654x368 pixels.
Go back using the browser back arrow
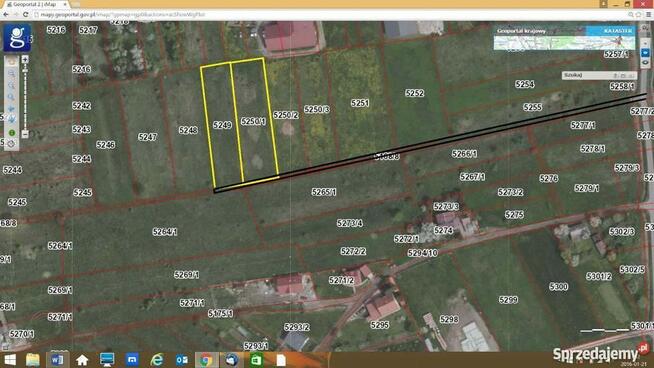[6, 15]
